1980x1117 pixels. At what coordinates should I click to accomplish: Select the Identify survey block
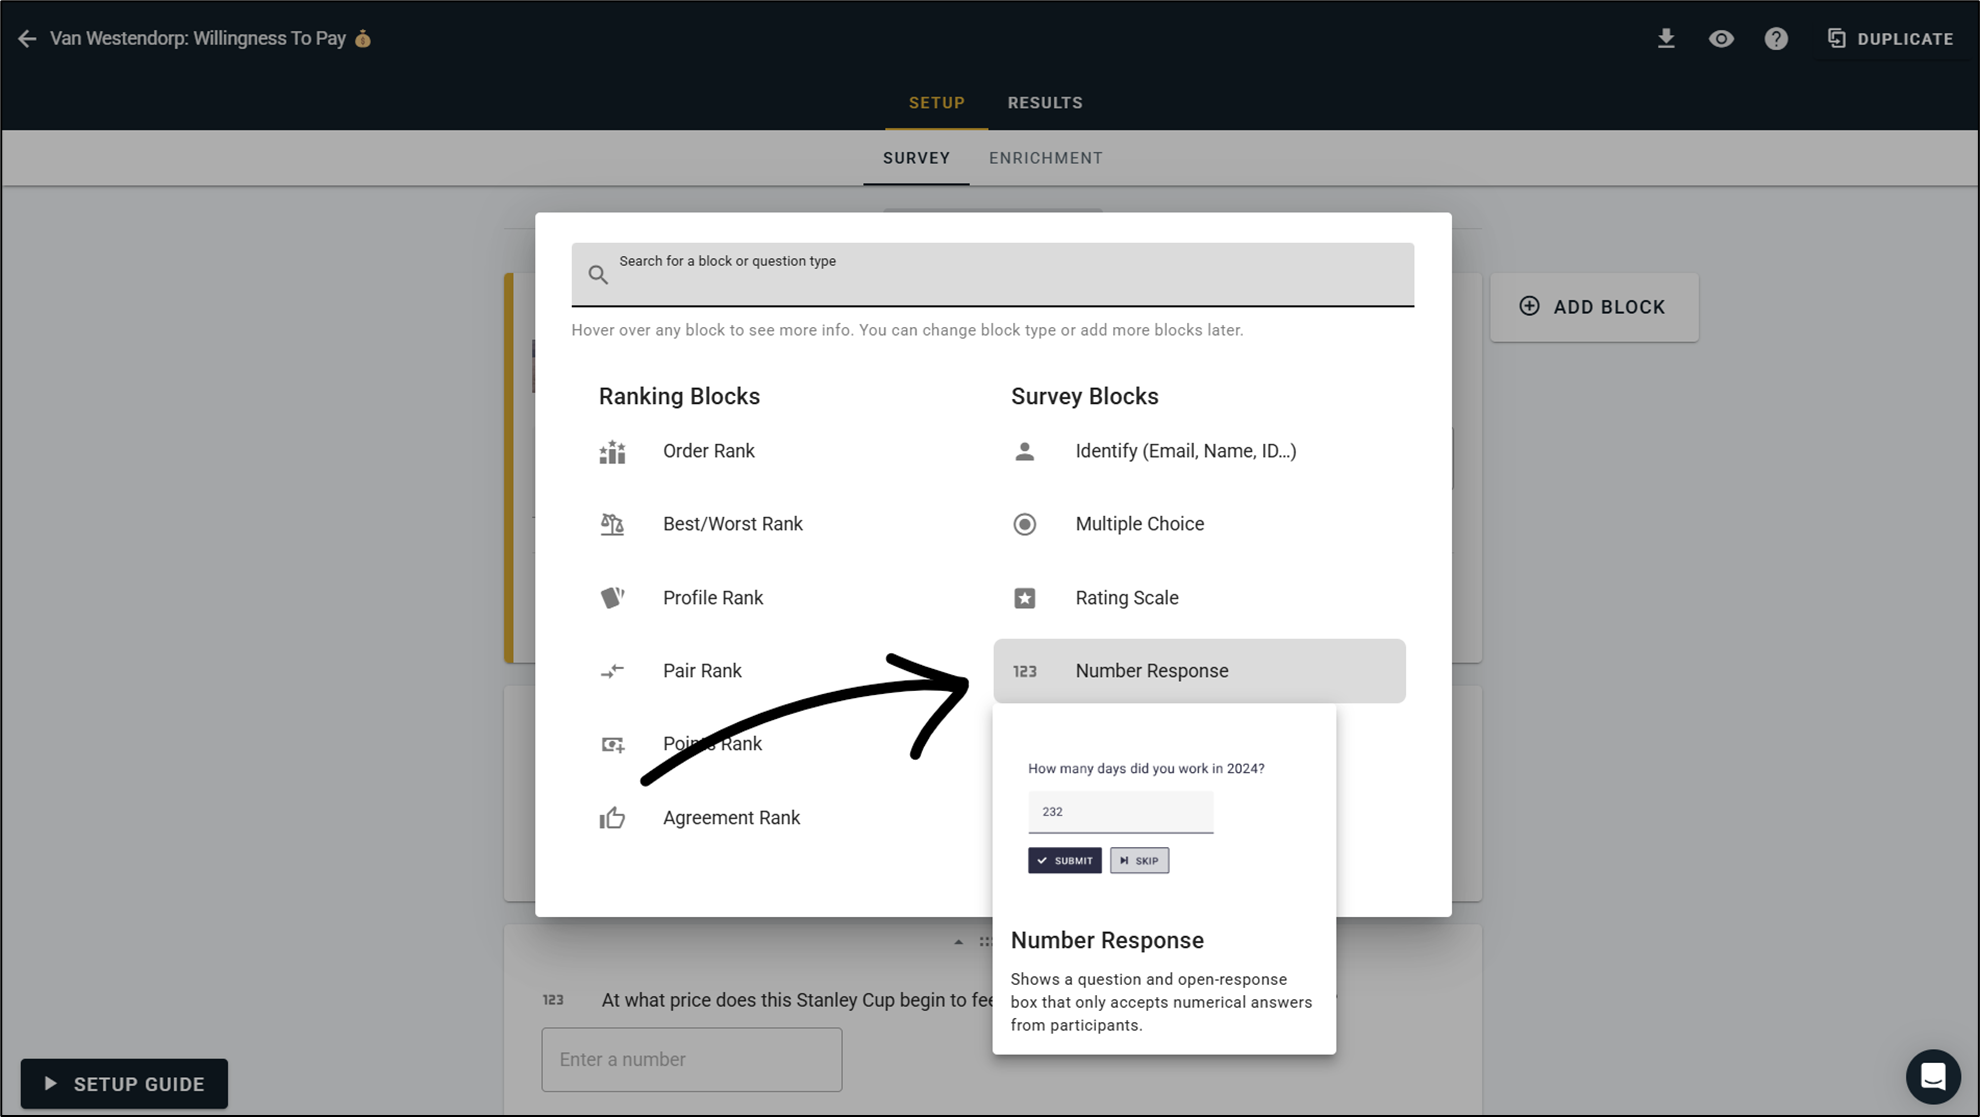point(1185,451)
